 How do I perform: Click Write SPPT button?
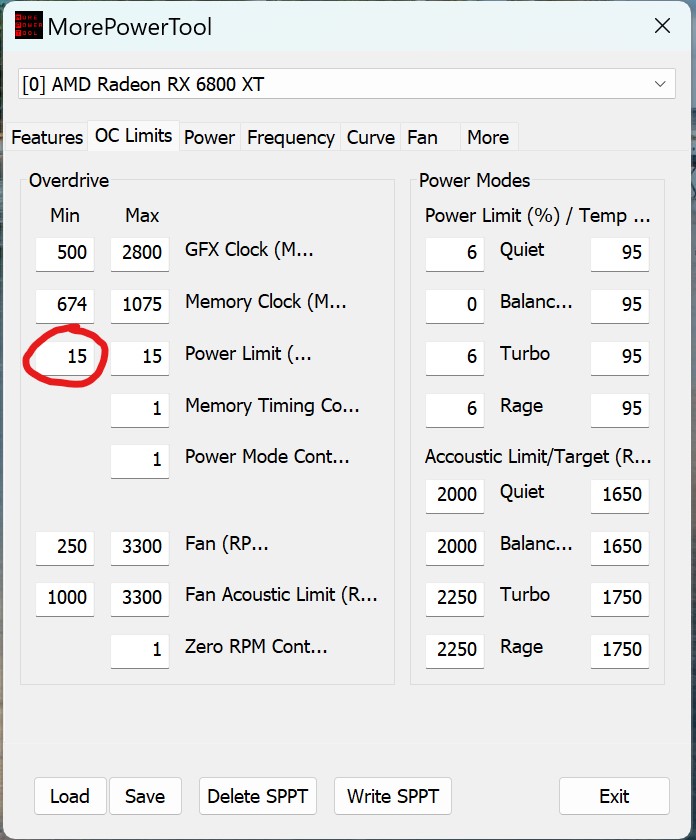[393, 796]
